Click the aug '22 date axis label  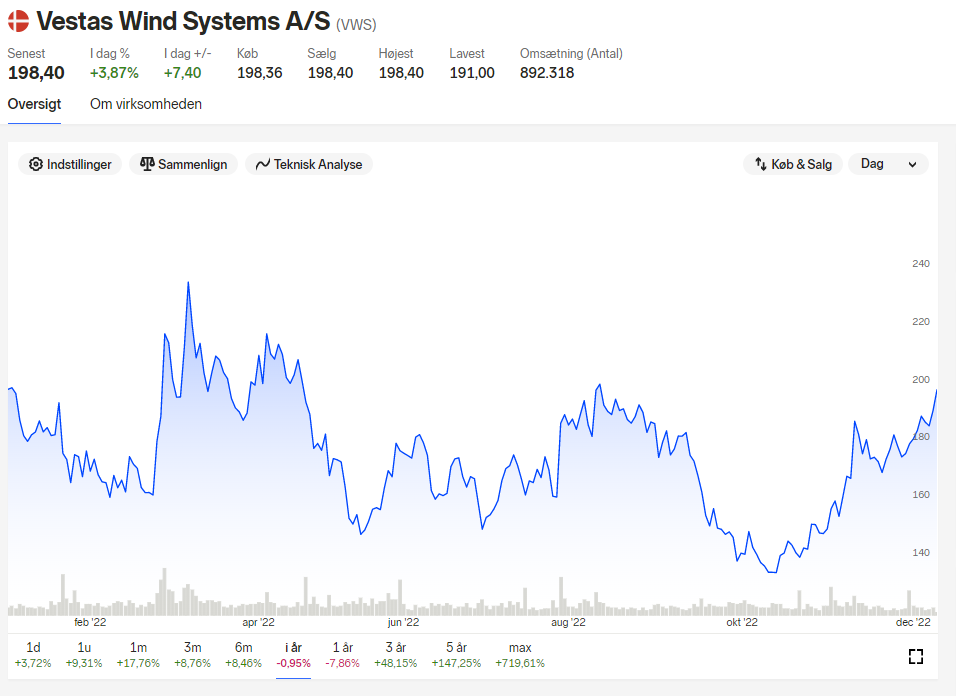[x=568, y=622]
